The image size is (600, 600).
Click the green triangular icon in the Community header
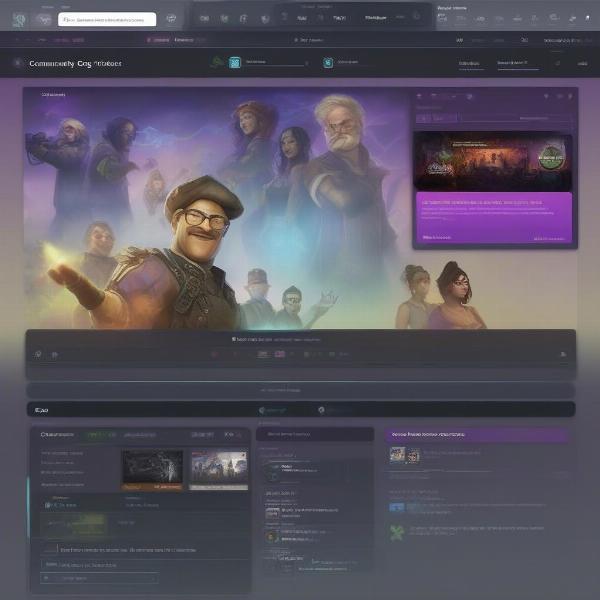(217, 62)
